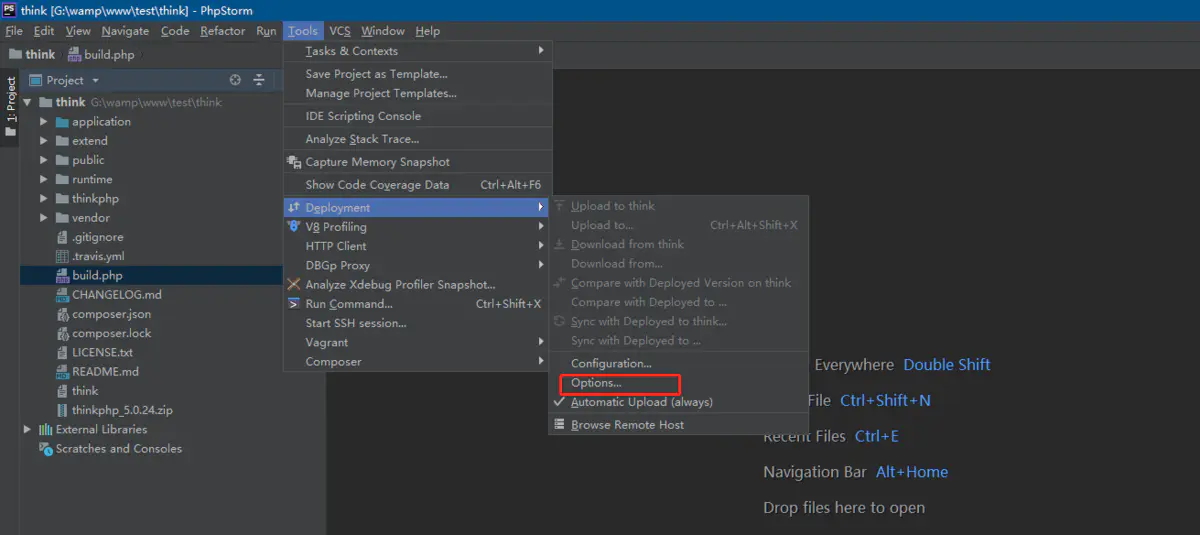This screenshot has width=1200, height=535.
Task: Open the Refactor menu
Action: pos(222,31)
